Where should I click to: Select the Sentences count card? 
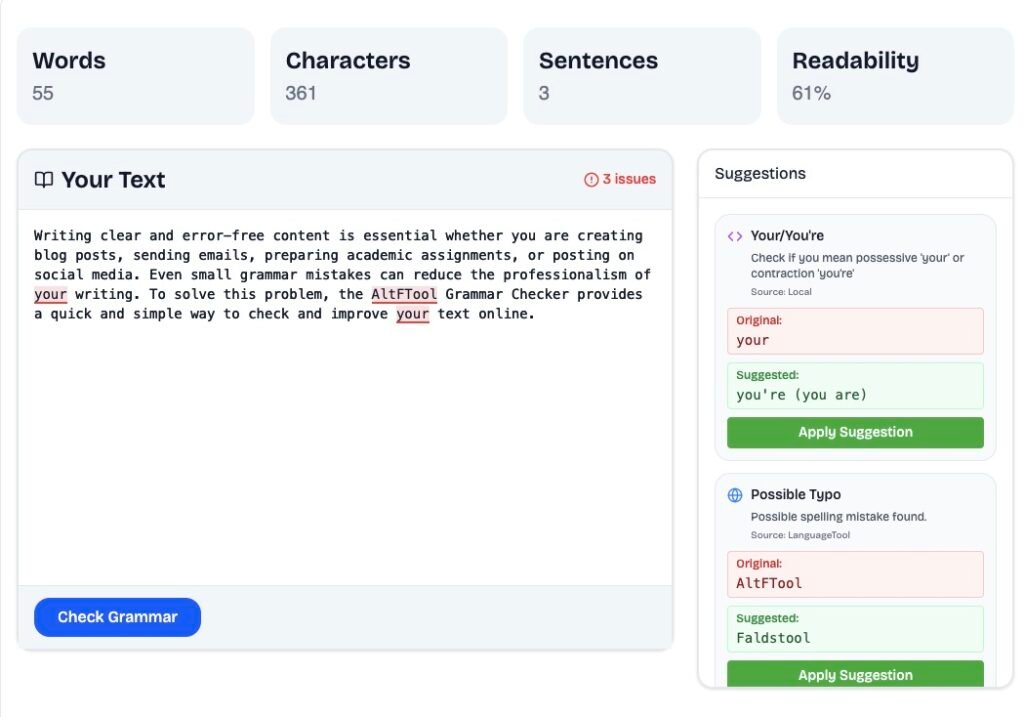pos(642,76)
